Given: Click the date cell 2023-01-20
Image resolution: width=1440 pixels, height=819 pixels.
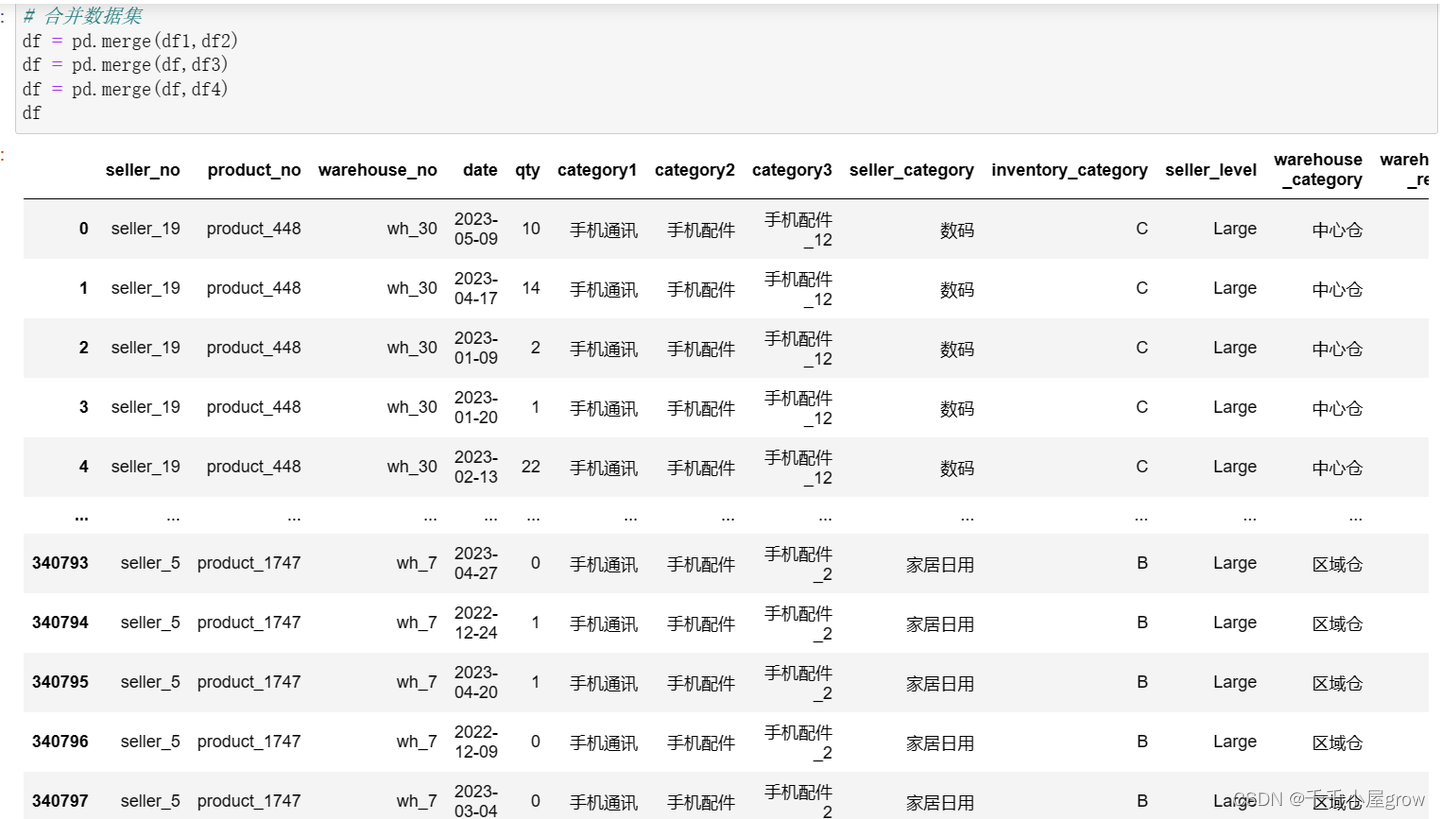Looking at the screenshot, I should click(x=476, y=407).
